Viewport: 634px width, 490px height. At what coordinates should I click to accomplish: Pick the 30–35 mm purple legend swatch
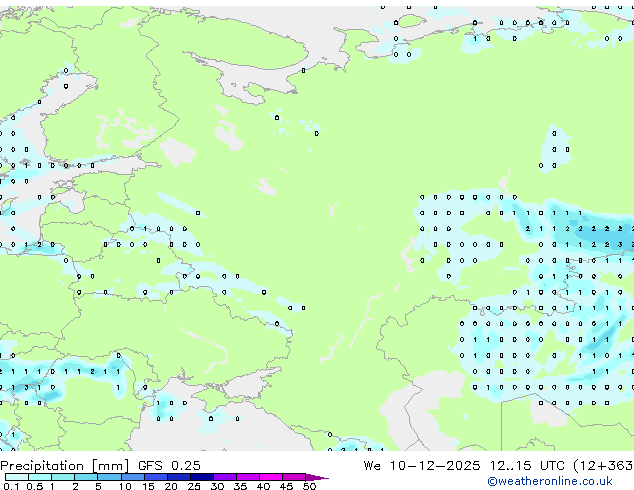pos(224,477)
